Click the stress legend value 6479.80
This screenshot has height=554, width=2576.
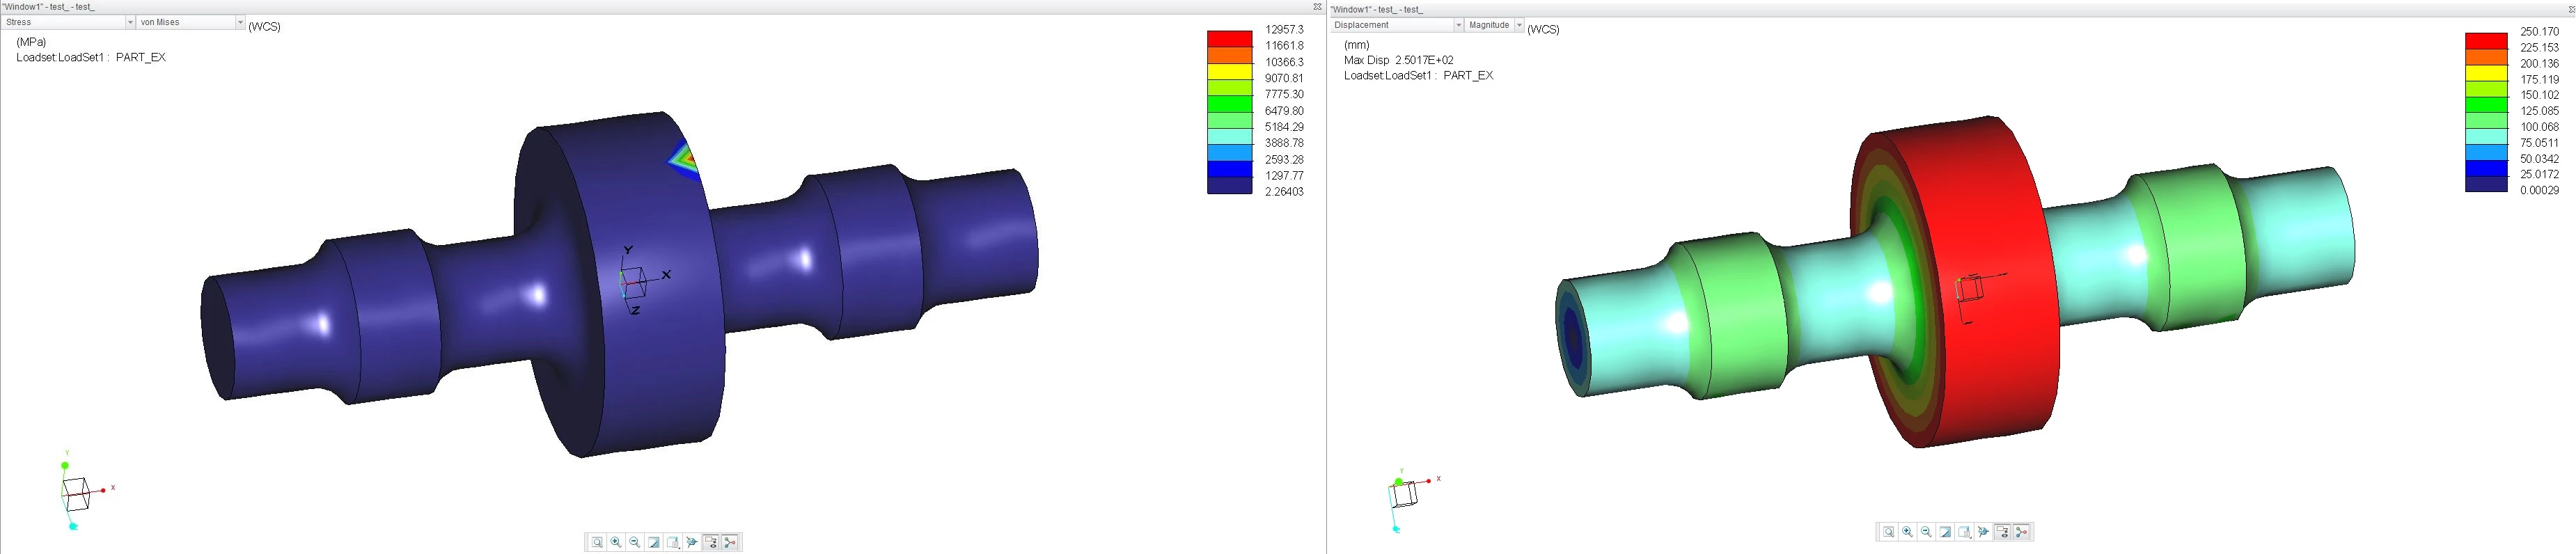click(1284, 111)
